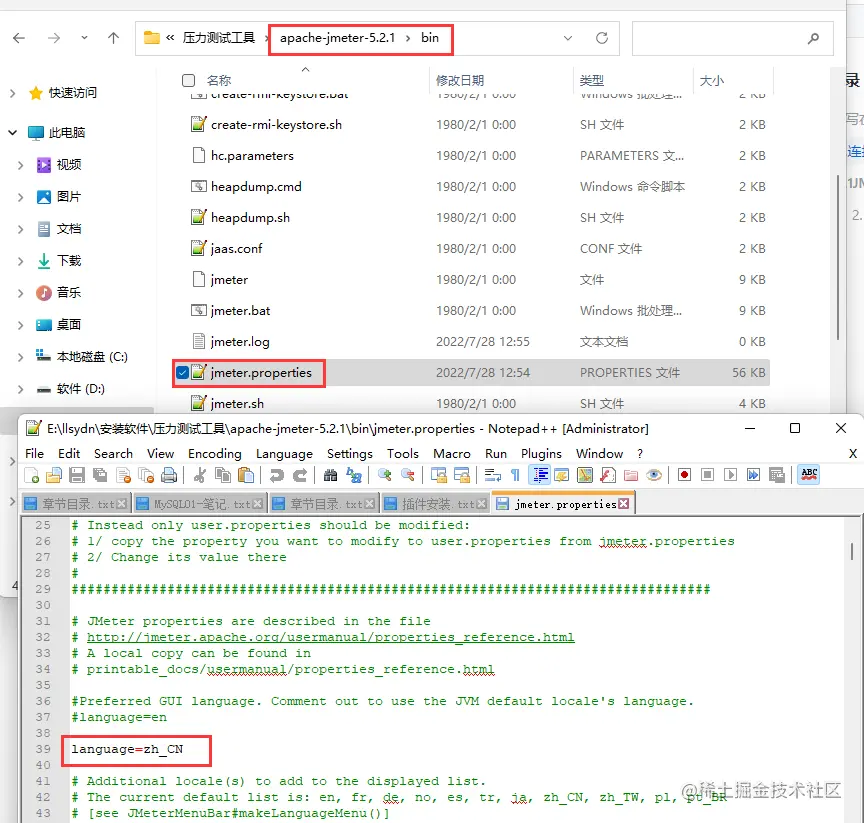Zoom in using magnifier plus icon
The width and height of the screenshot is (864, 823).
[384, 475]
